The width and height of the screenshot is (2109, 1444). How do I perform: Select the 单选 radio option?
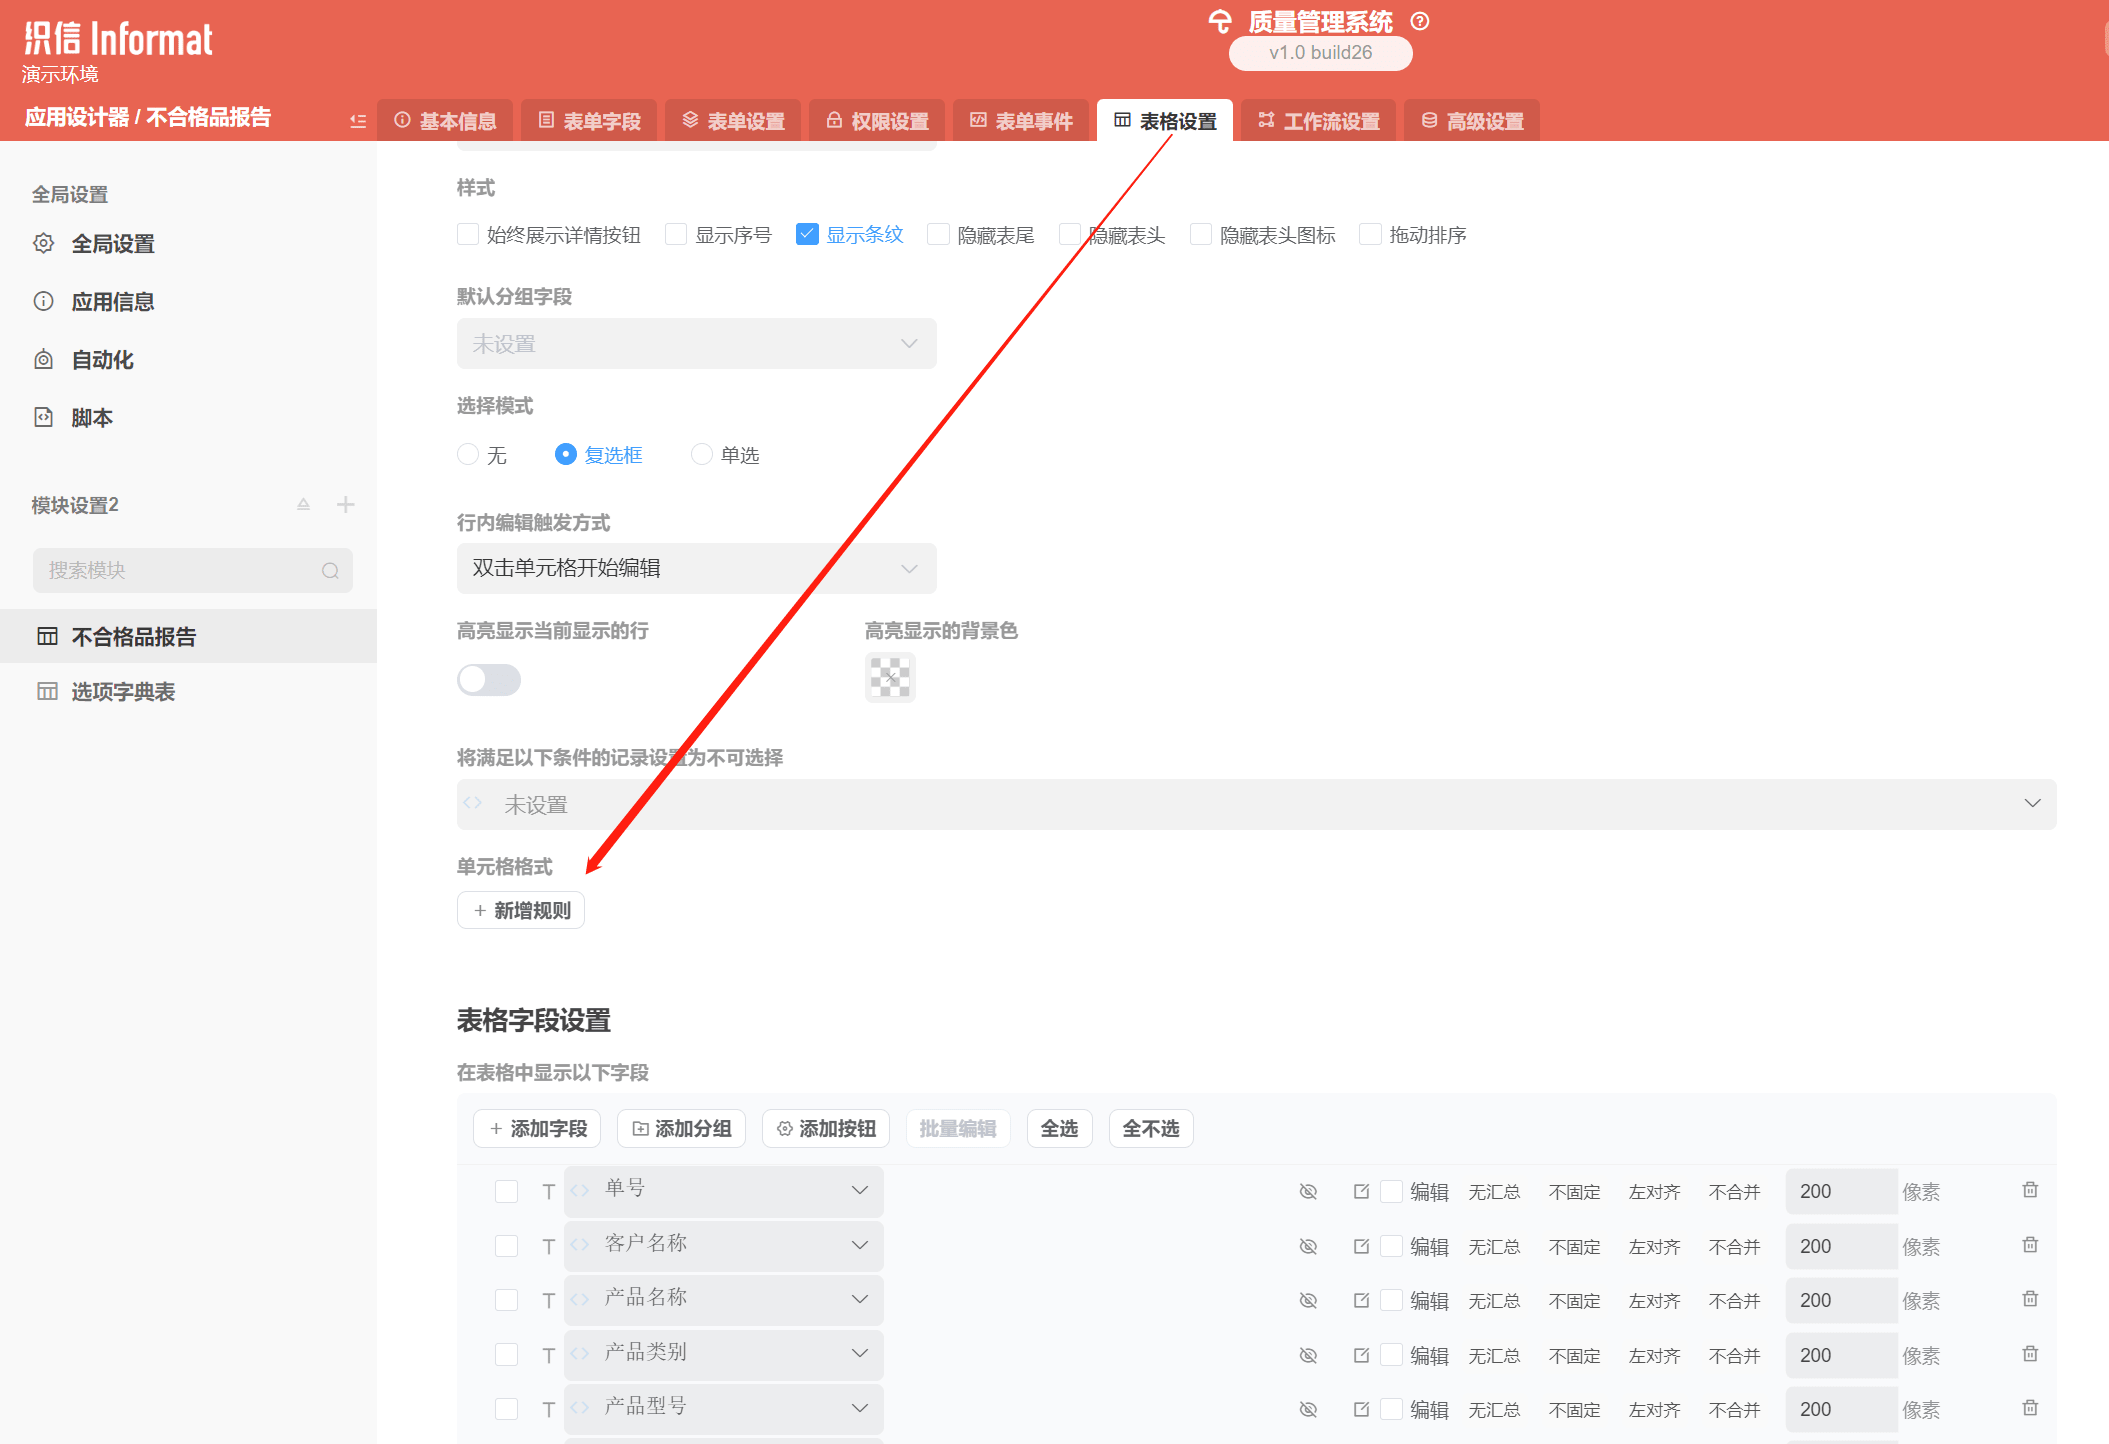(x=702, y=455)
